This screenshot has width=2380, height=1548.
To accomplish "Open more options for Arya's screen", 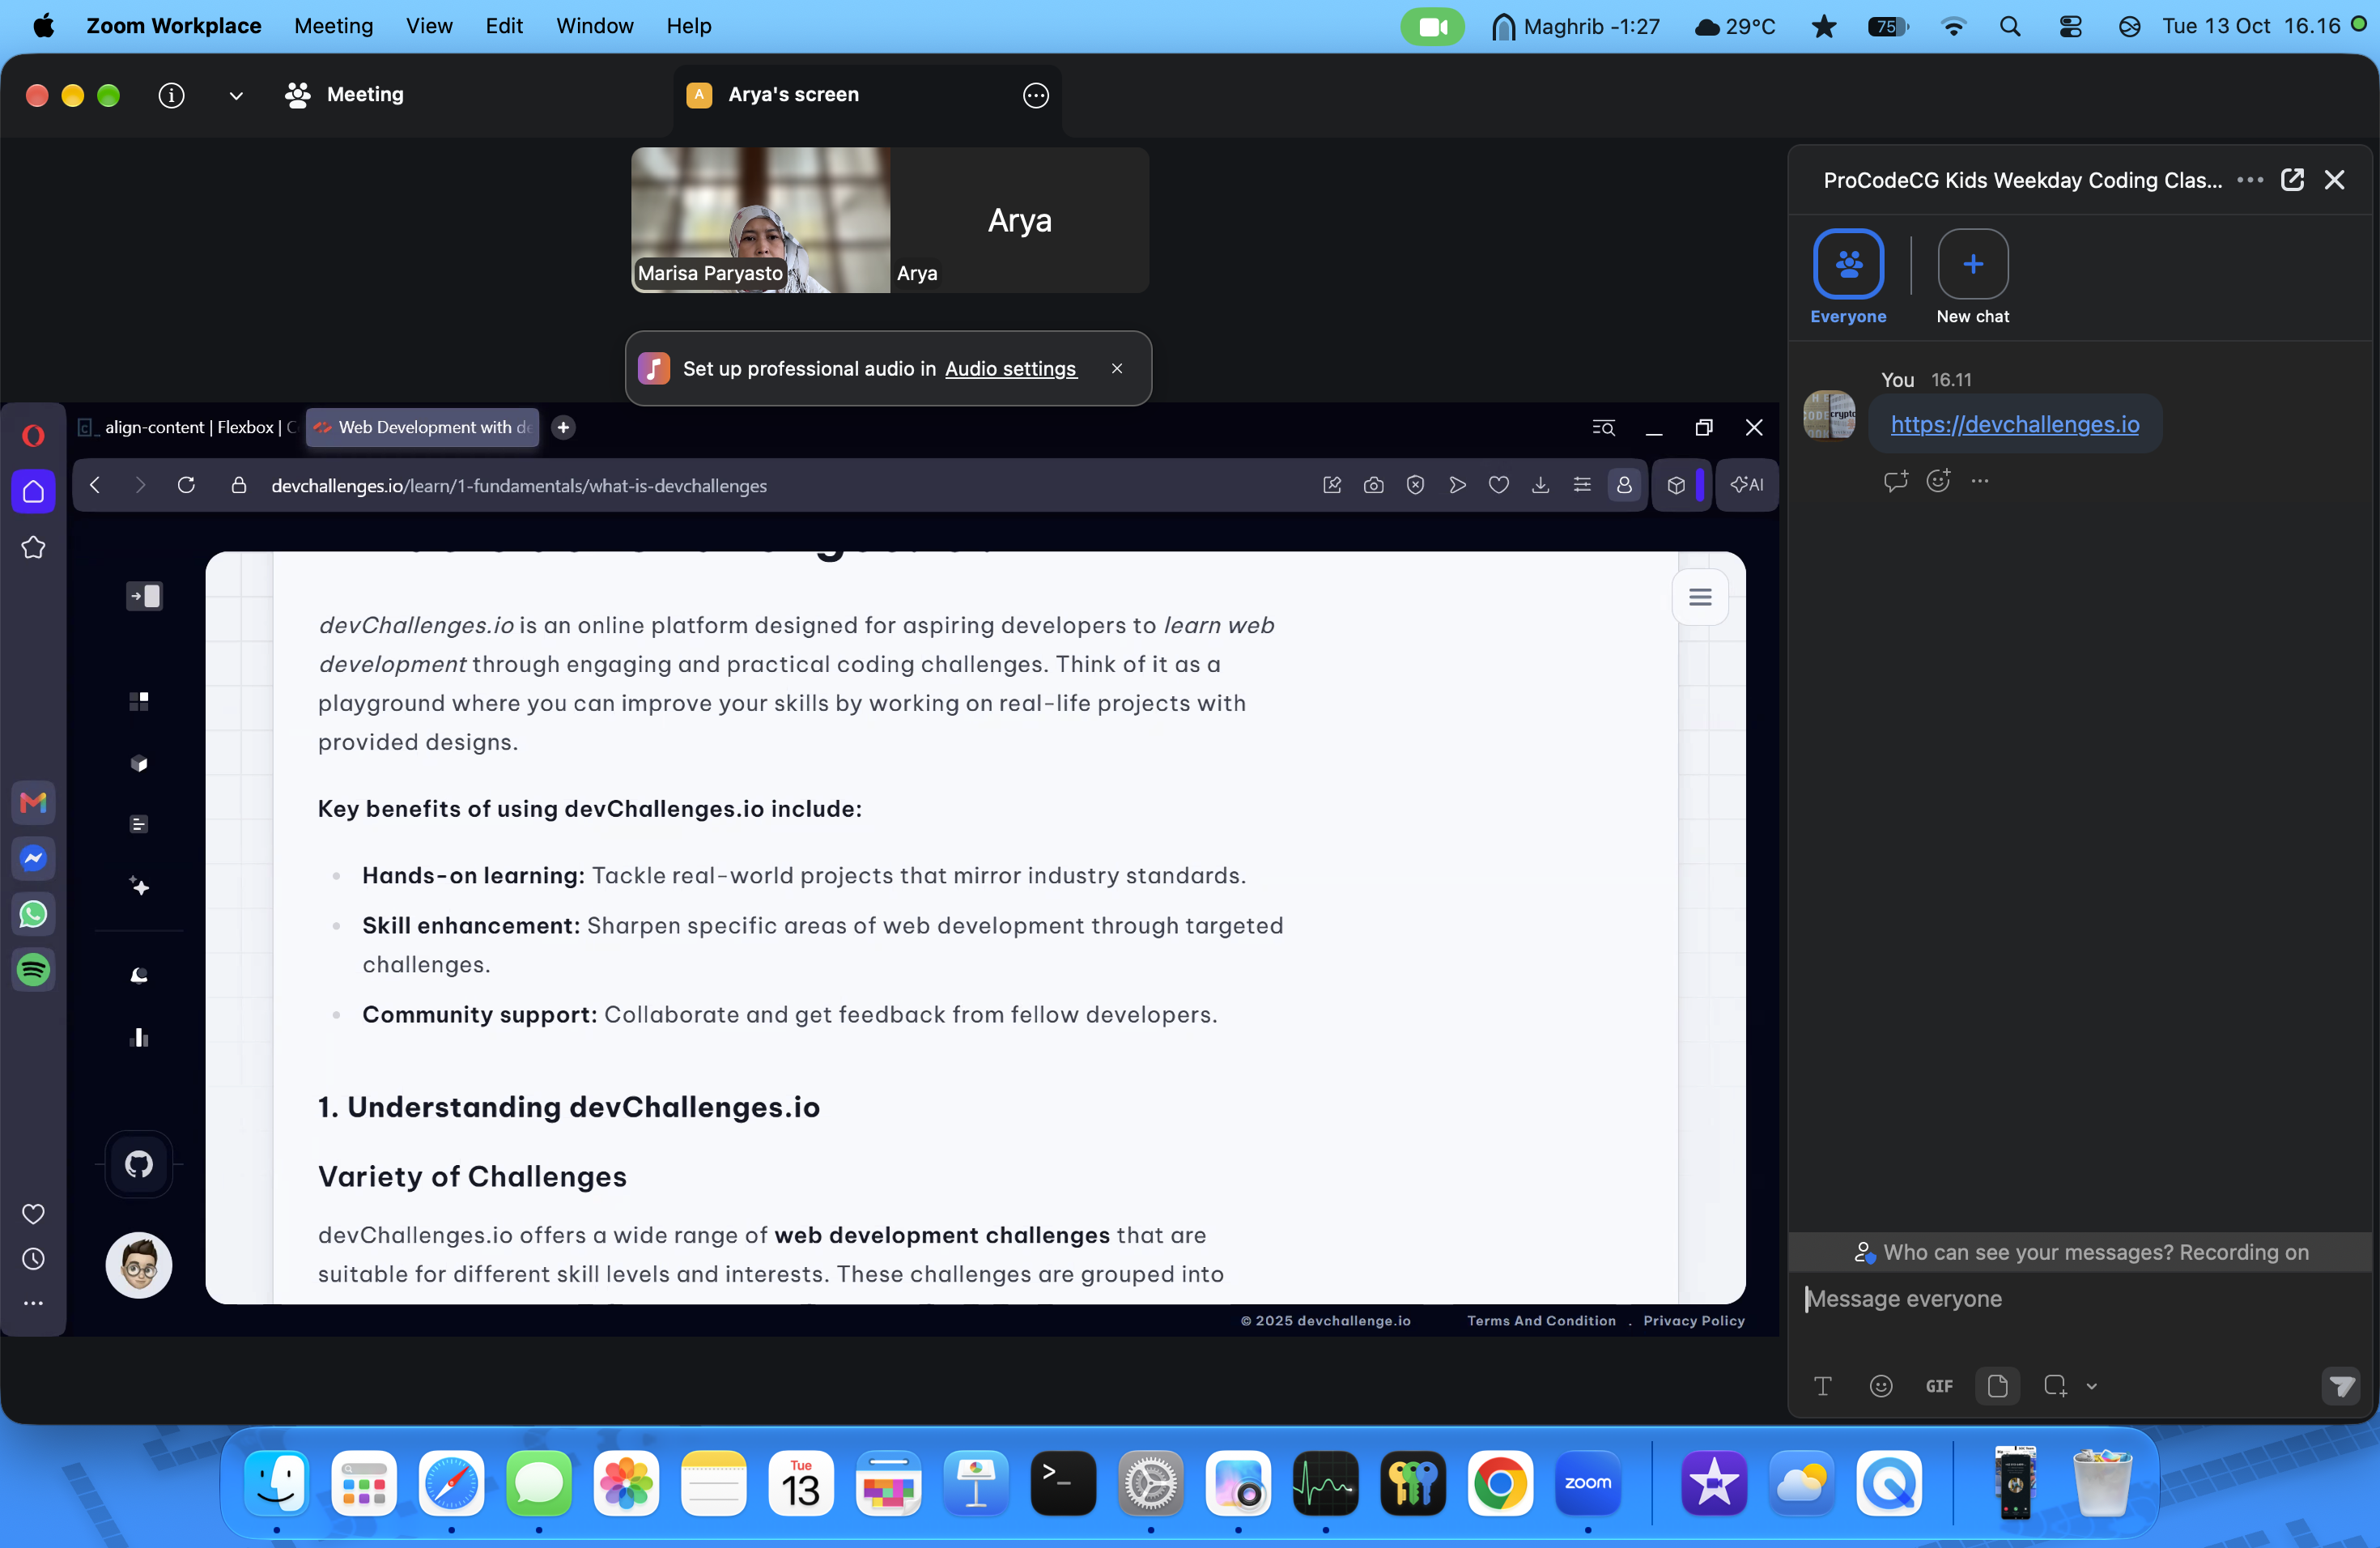I will tap(1036, 95).
